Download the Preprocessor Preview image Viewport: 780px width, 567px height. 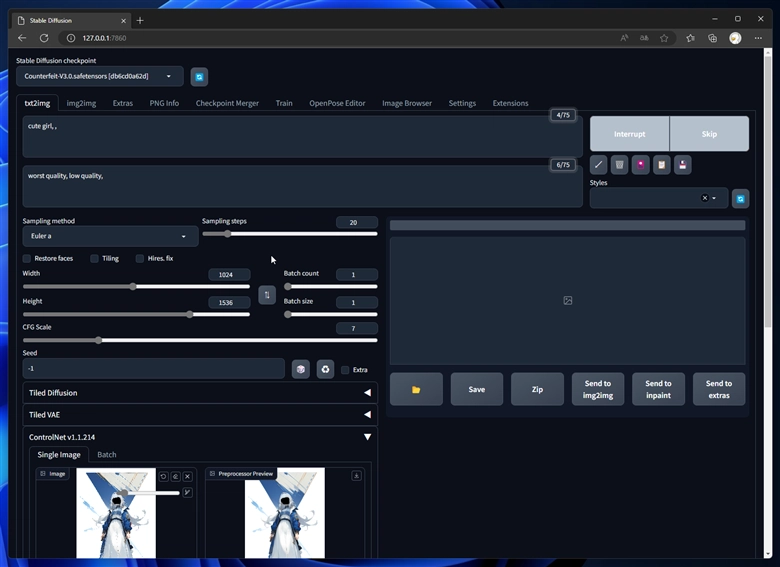(357, 476)
